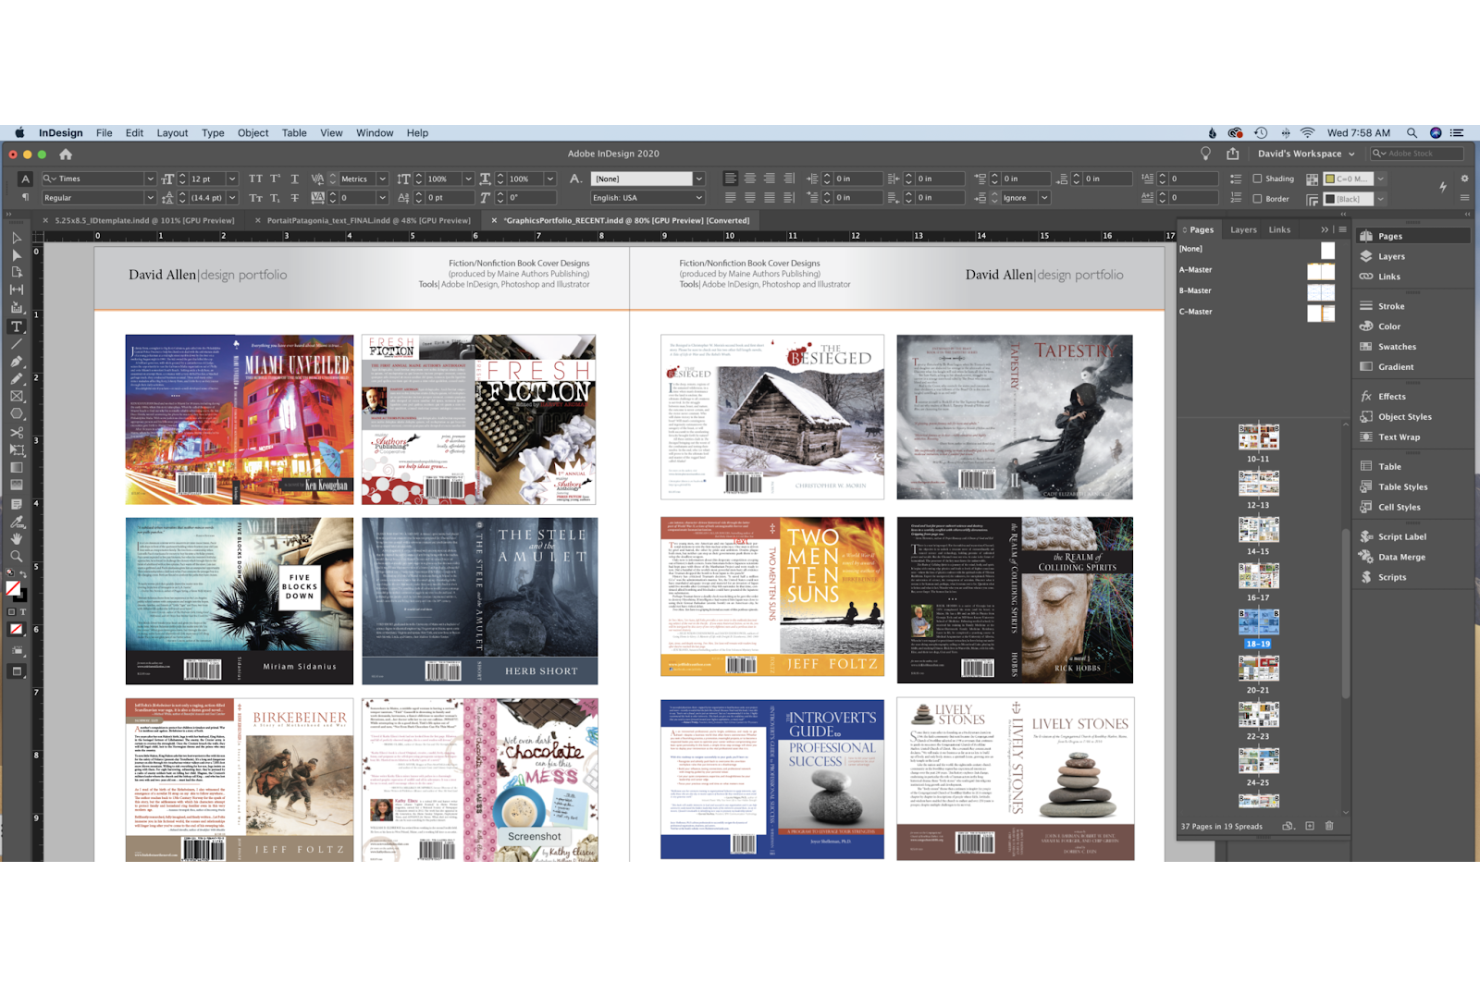
Task: Click the lightbulb Learn icon
Action: (x=1206, y=154)
